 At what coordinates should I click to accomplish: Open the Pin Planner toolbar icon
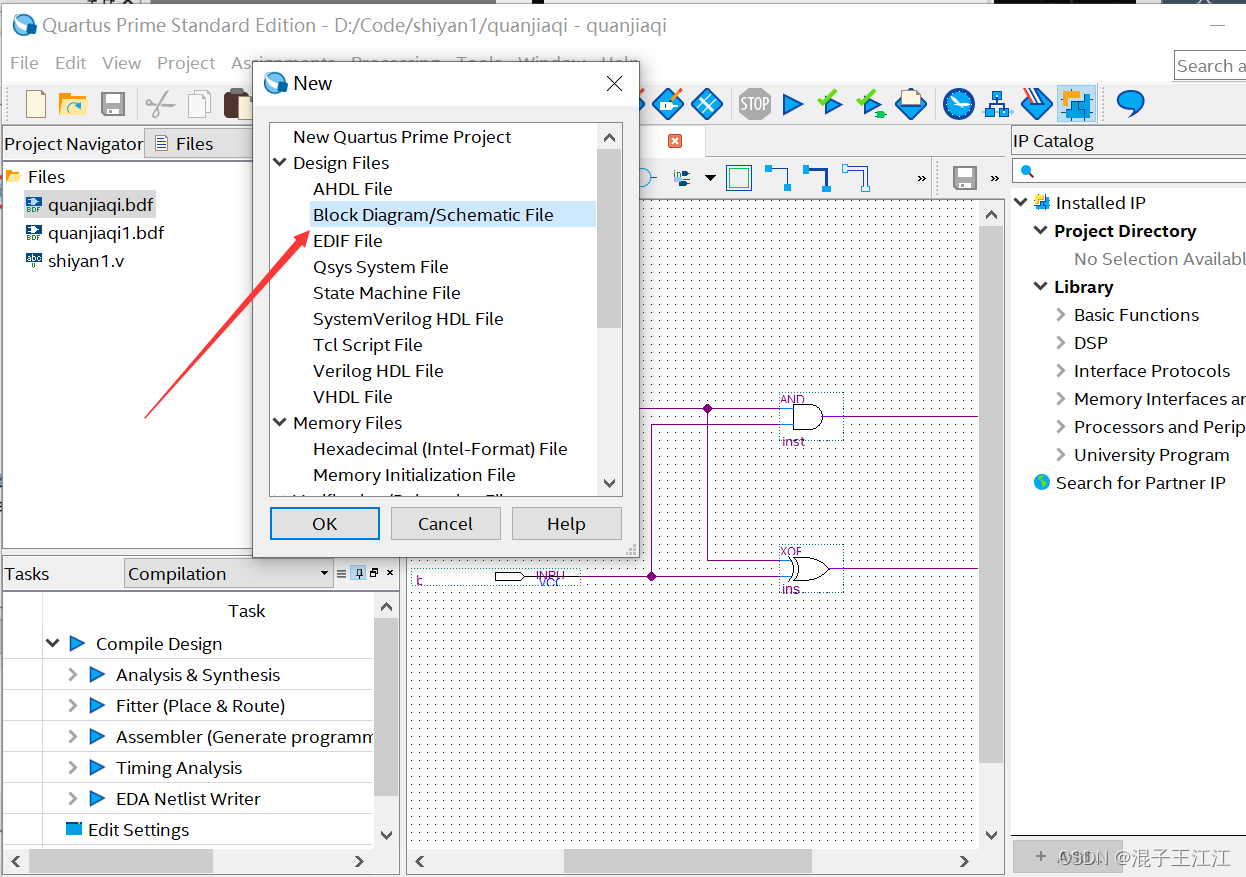tap(668, 103)
